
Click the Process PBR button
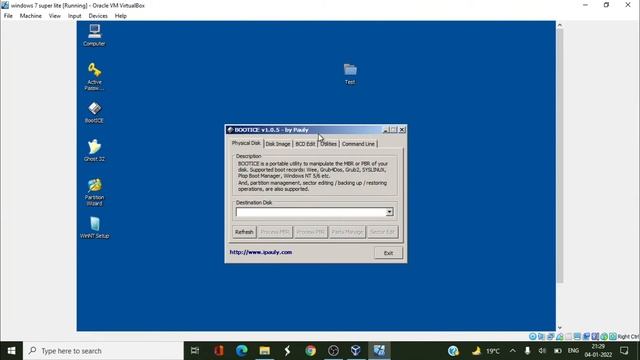pyautogui.click(x=311, y=232)
